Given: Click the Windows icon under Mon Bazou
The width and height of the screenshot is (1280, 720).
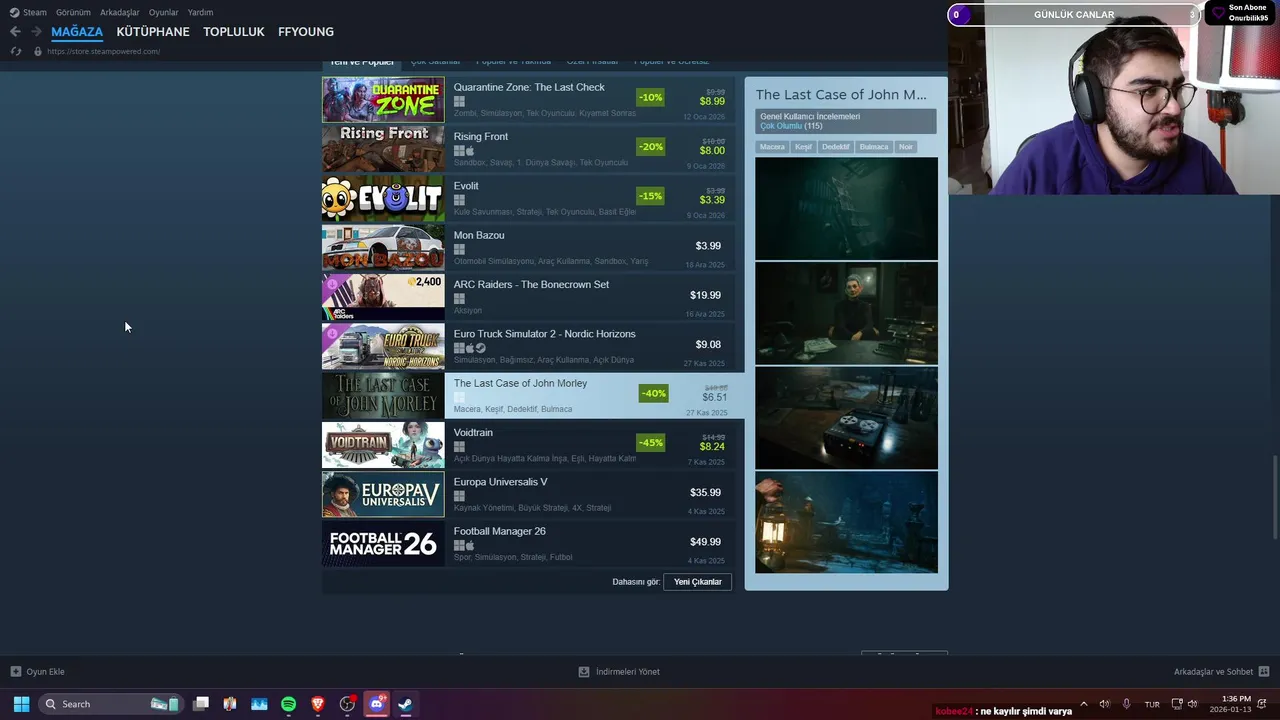Looking at the screenshot, I should [x=459, y=249].
